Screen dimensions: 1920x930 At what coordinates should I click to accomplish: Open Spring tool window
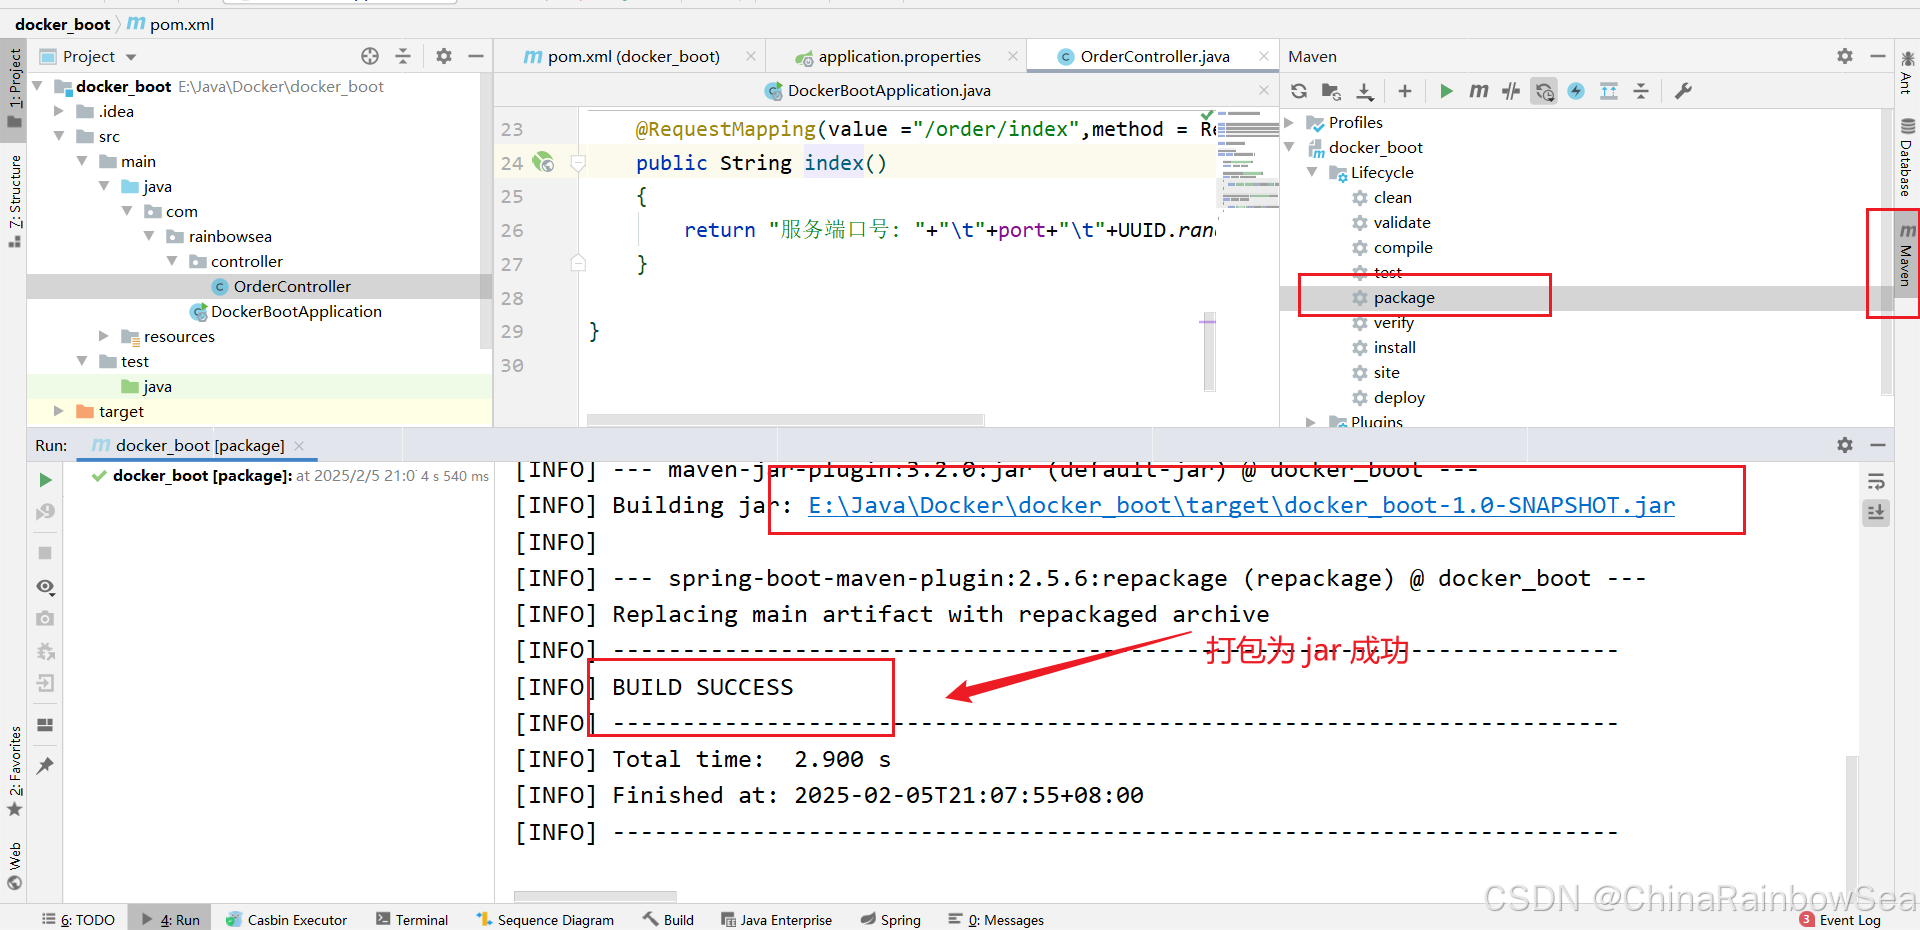[891, 919]
